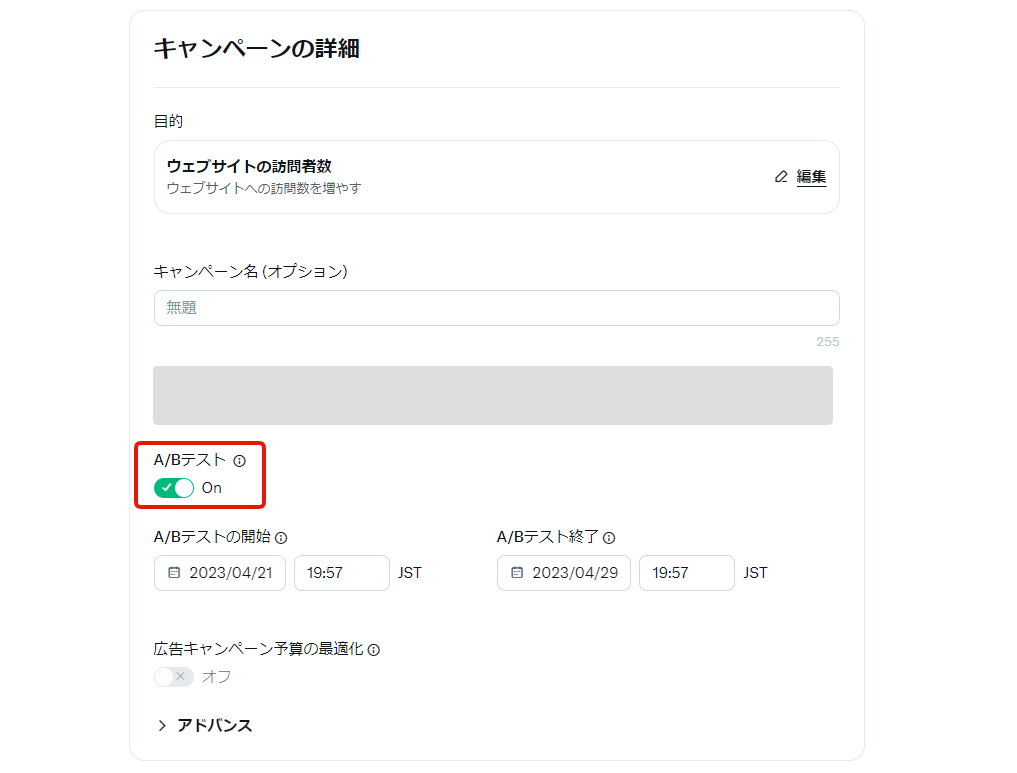
Task: Click the JST label beside the start time
Action: coord(410,573)
